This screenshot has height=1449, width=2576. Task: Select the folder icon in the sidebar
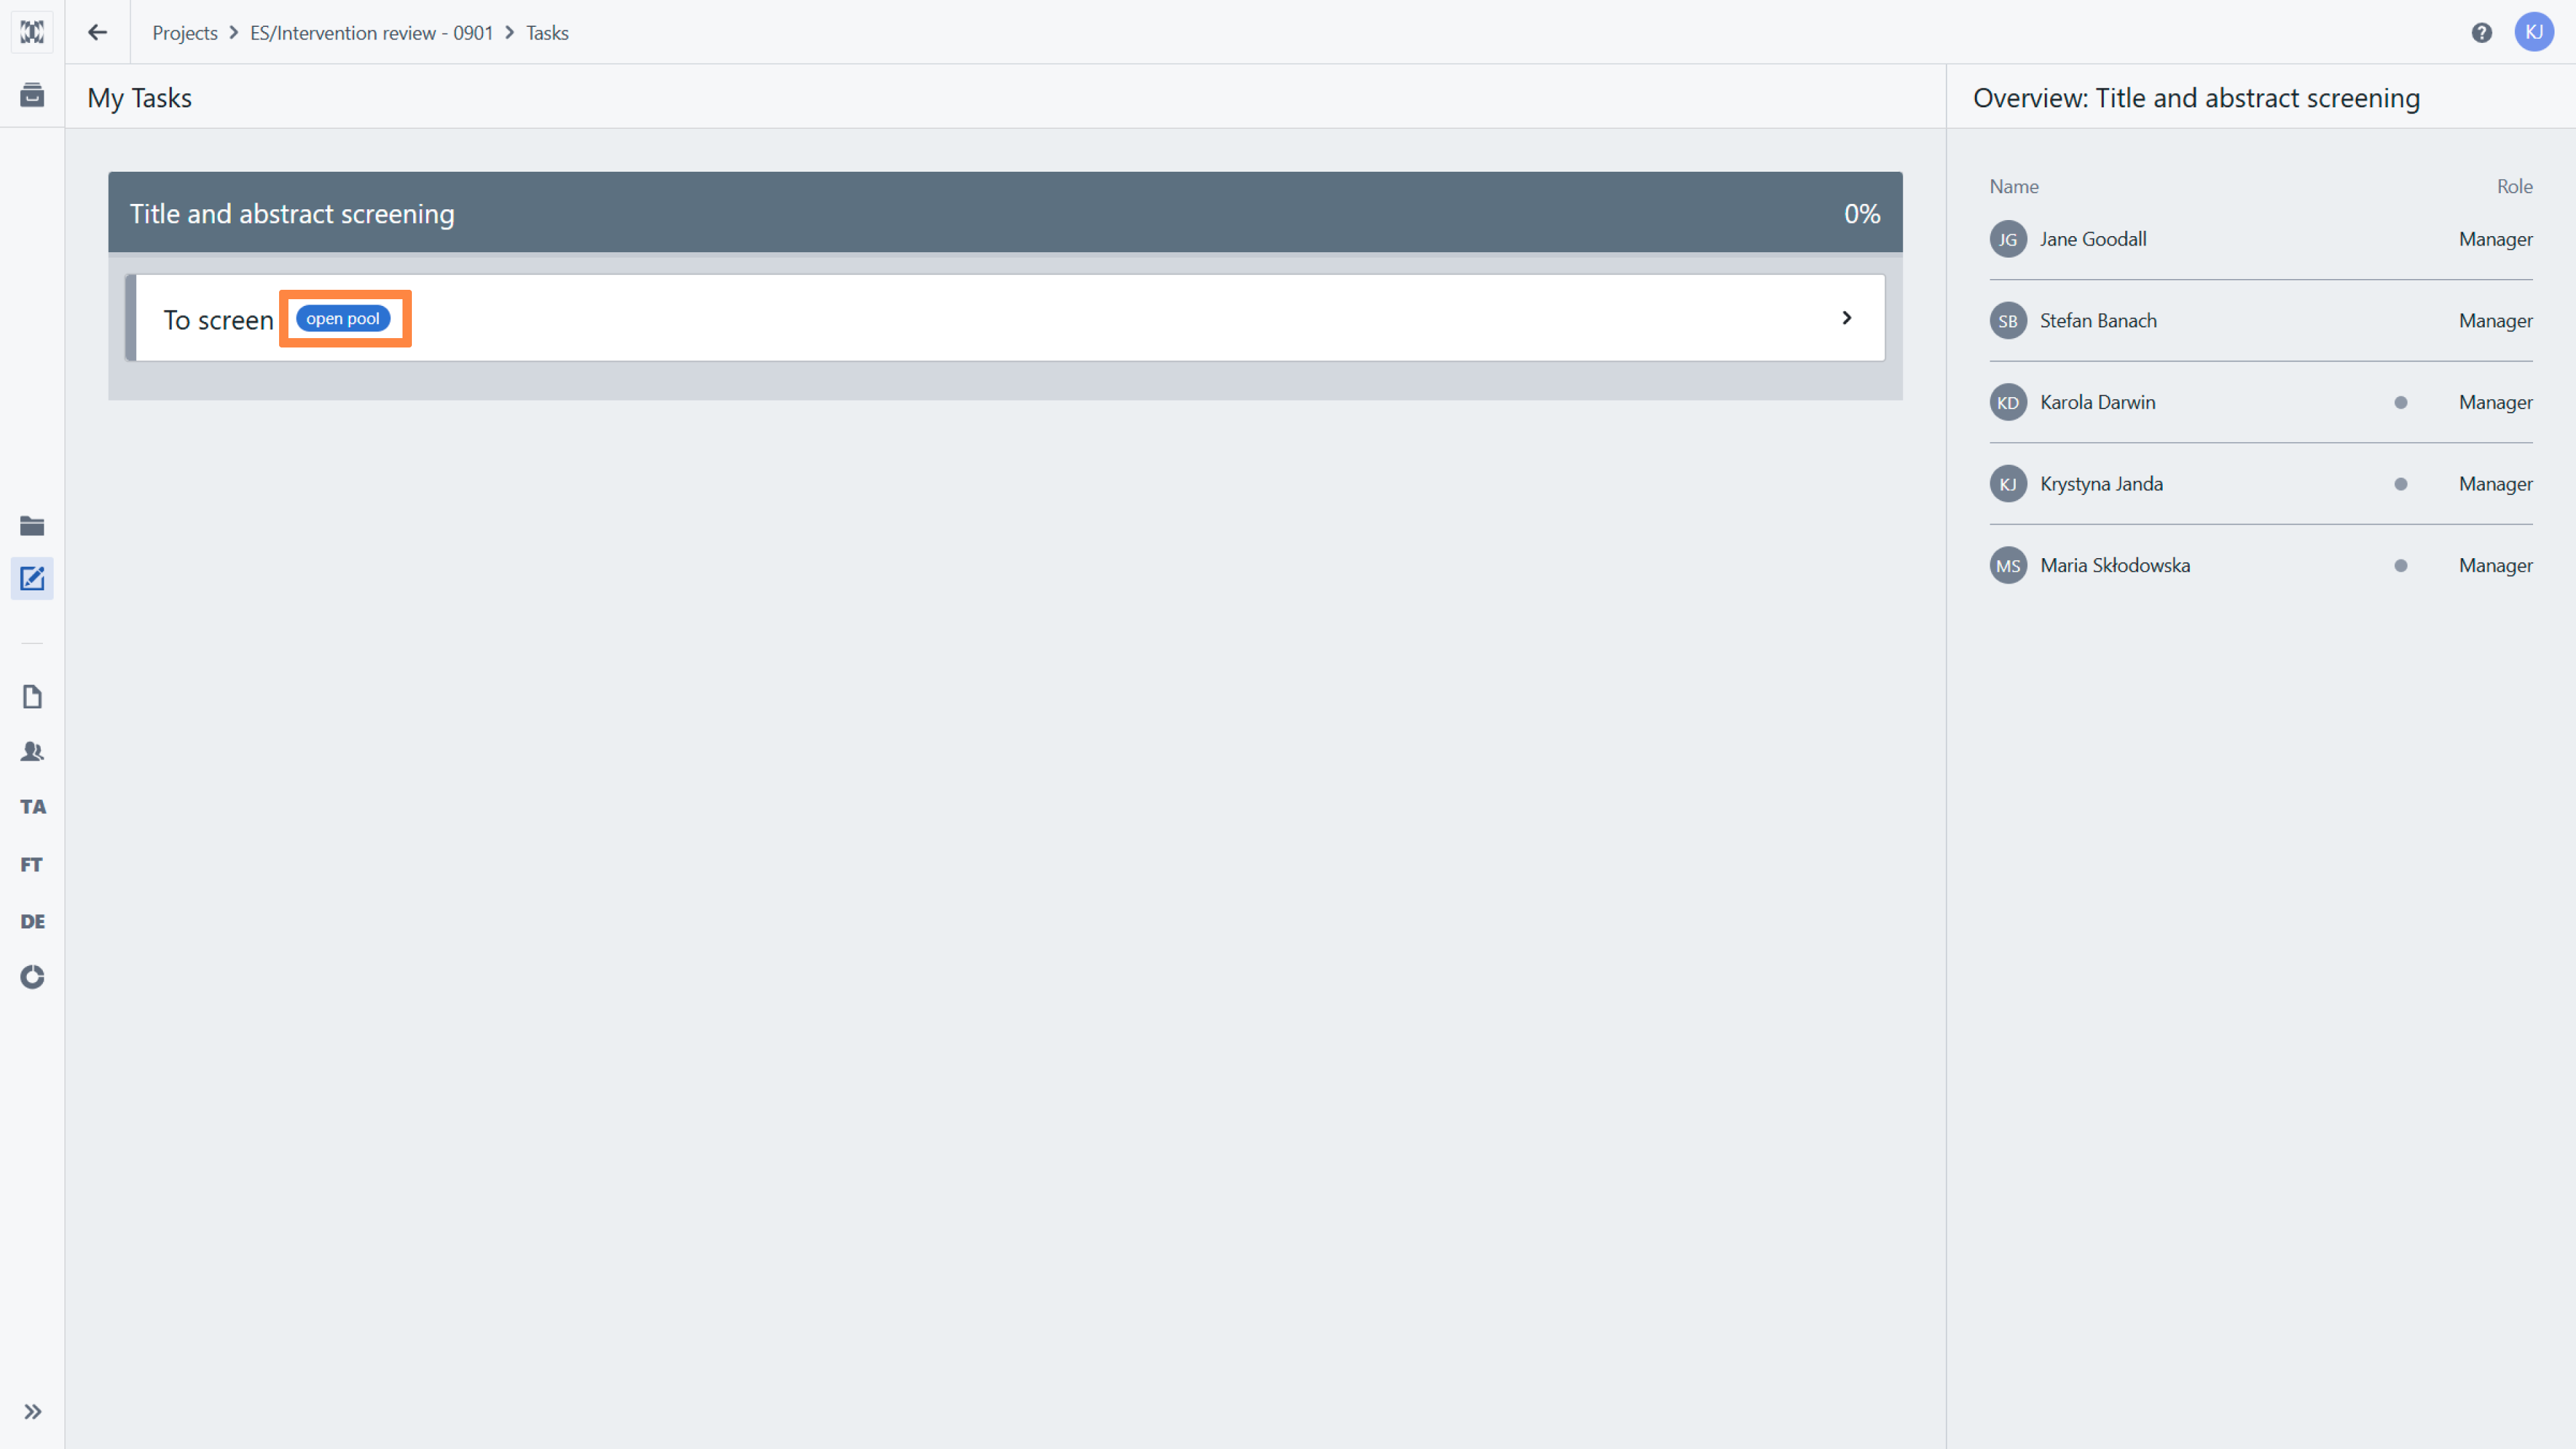point(31,525)
